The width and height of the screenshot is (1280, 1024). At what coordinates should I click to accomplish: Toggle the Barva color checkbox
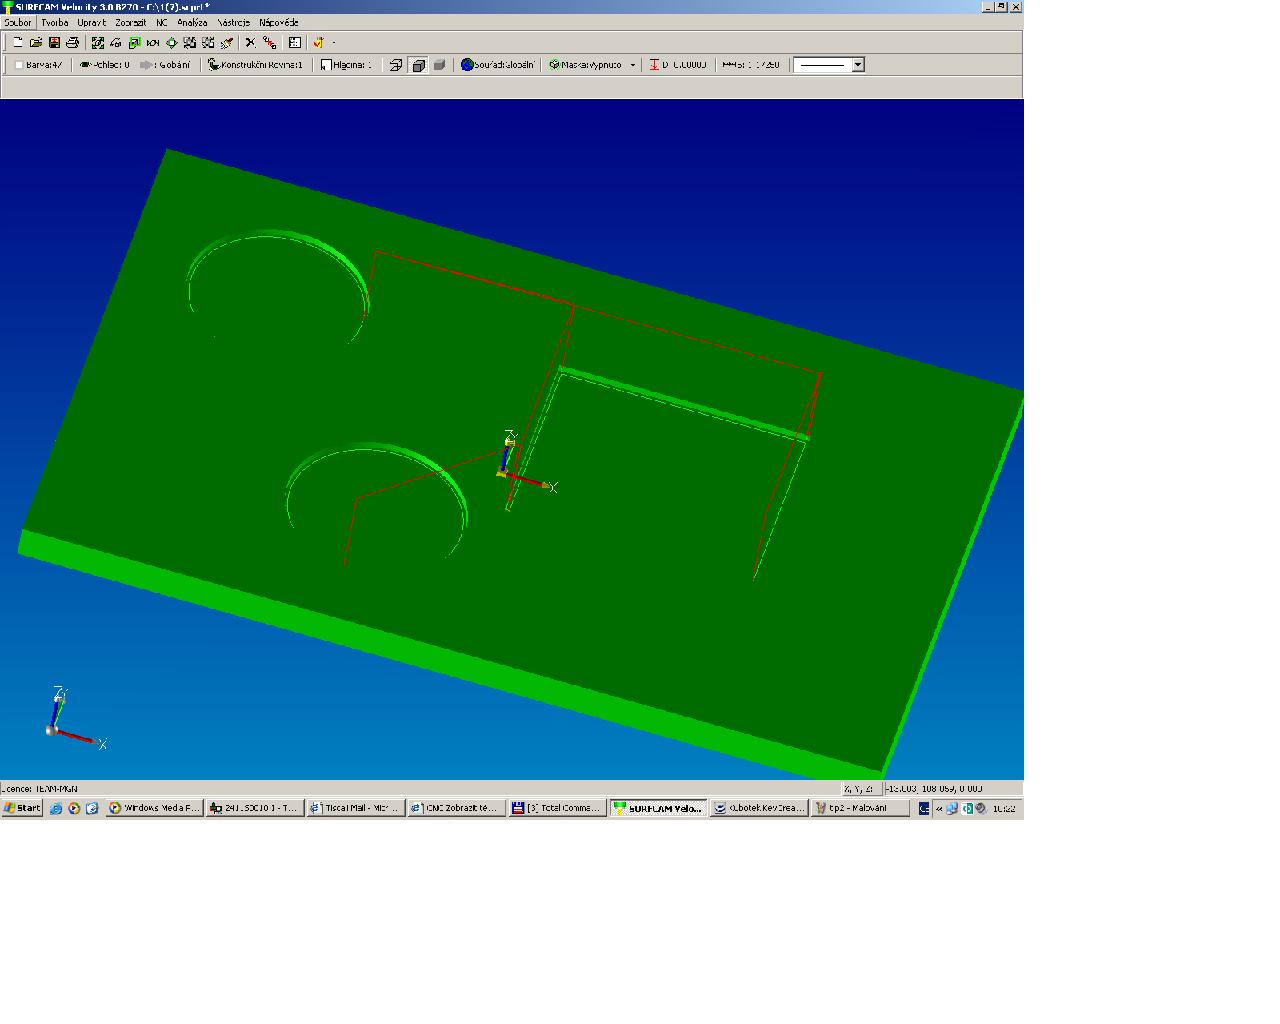pos(19,65)
